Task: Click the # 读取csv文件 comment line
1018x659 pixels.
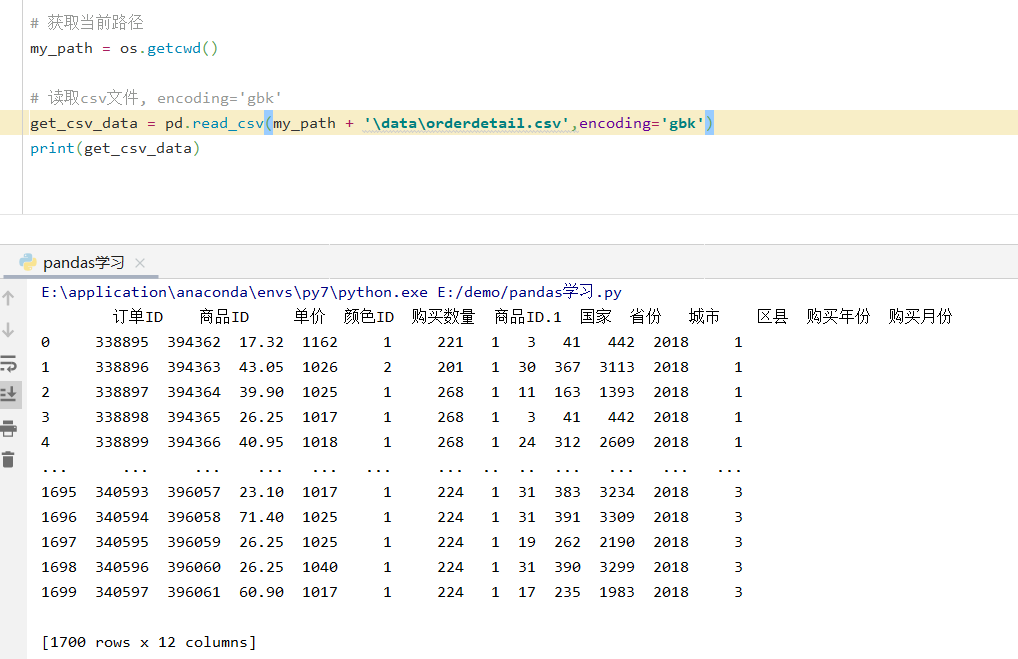Action: point(156,98)
